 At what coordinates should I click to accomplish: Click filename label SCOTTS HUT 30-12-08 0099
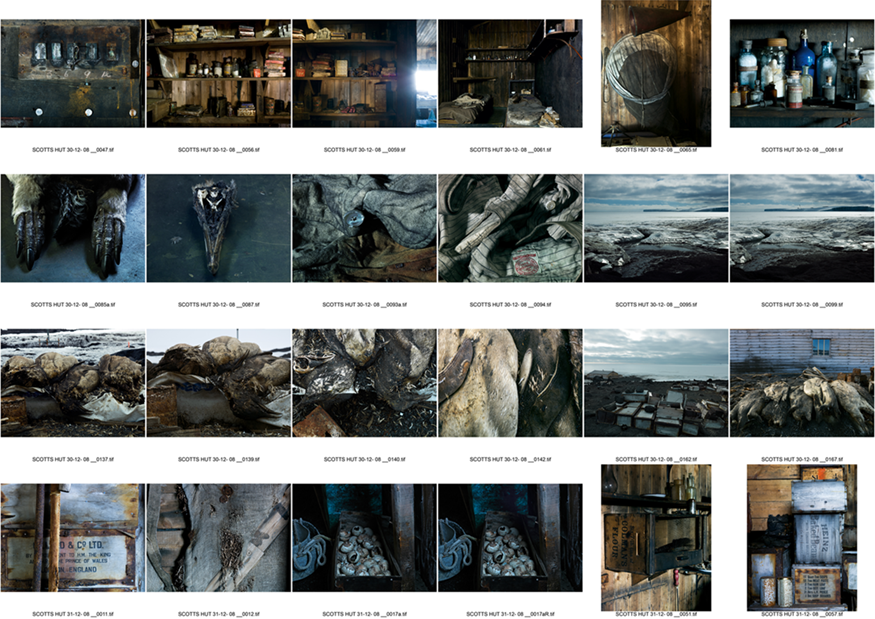[802, 305]
